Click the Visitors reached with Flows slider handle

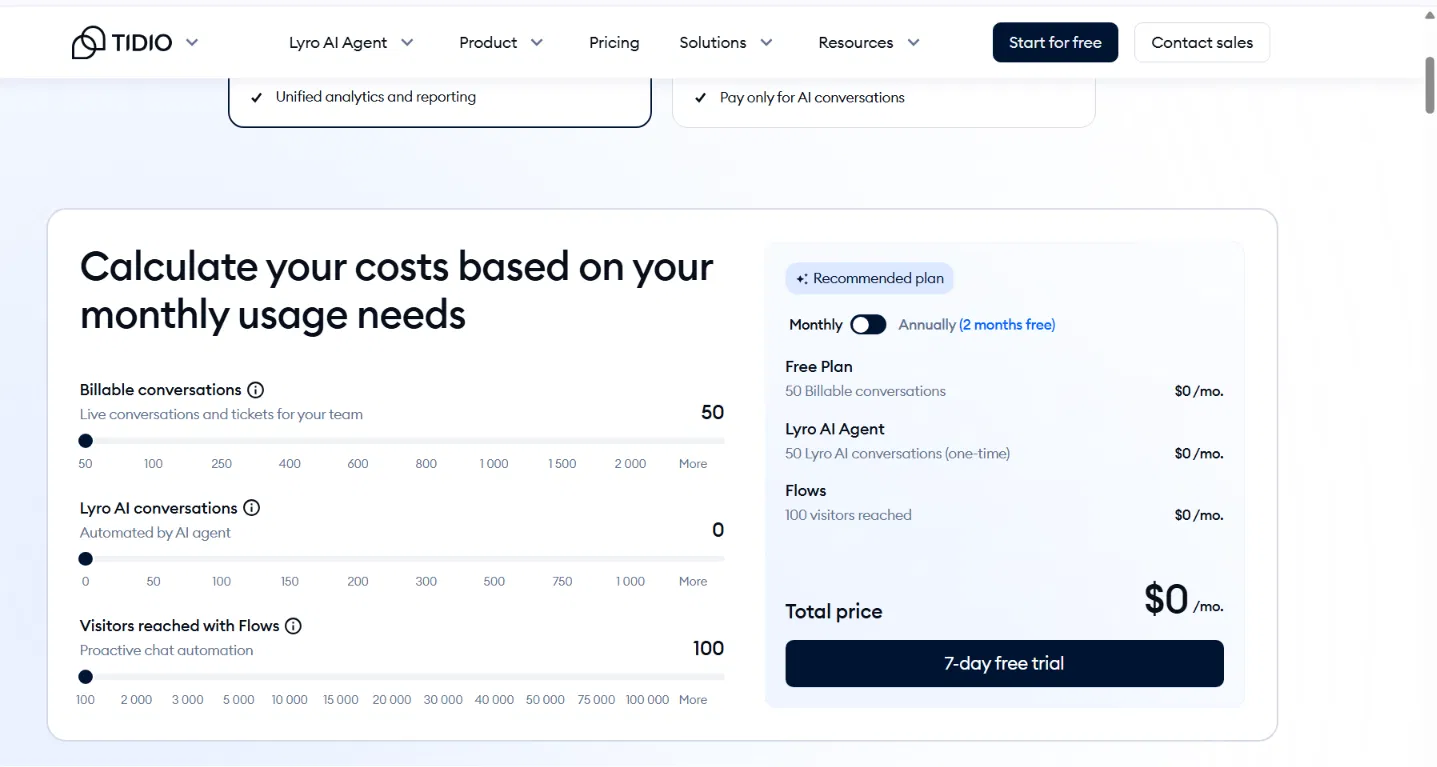coord(86,677)
